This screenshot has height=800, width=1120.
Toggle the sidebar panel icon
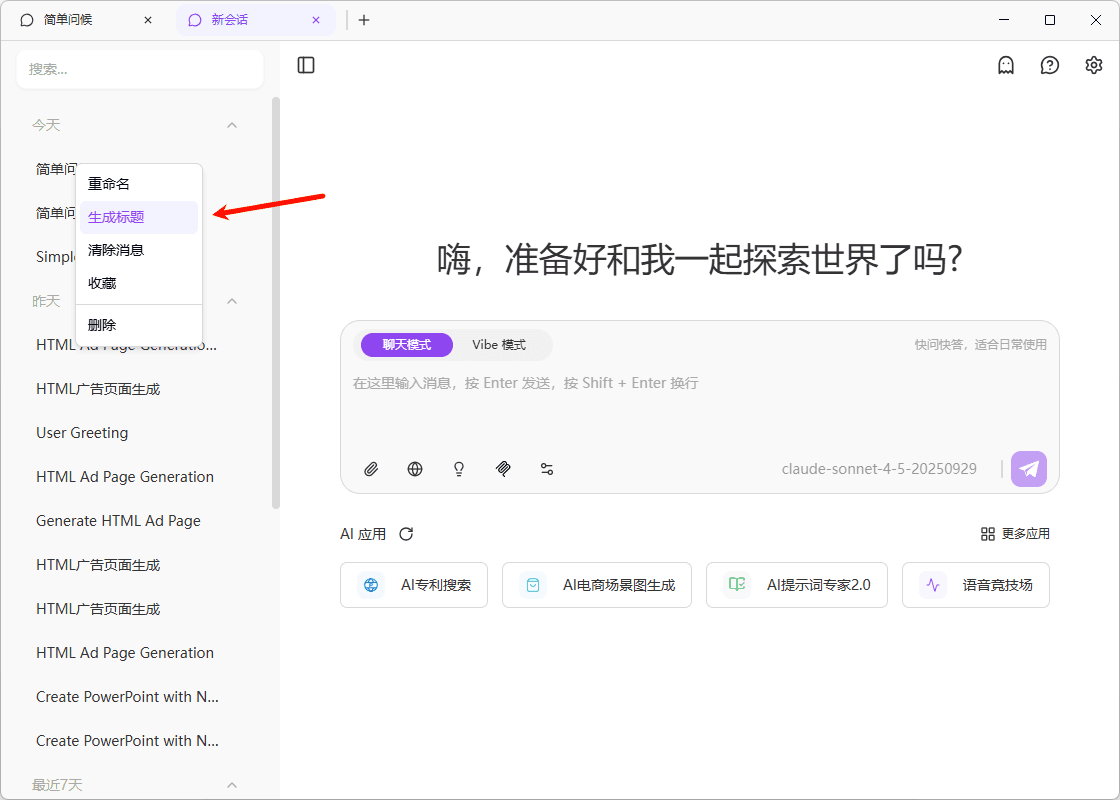point(306,65)
